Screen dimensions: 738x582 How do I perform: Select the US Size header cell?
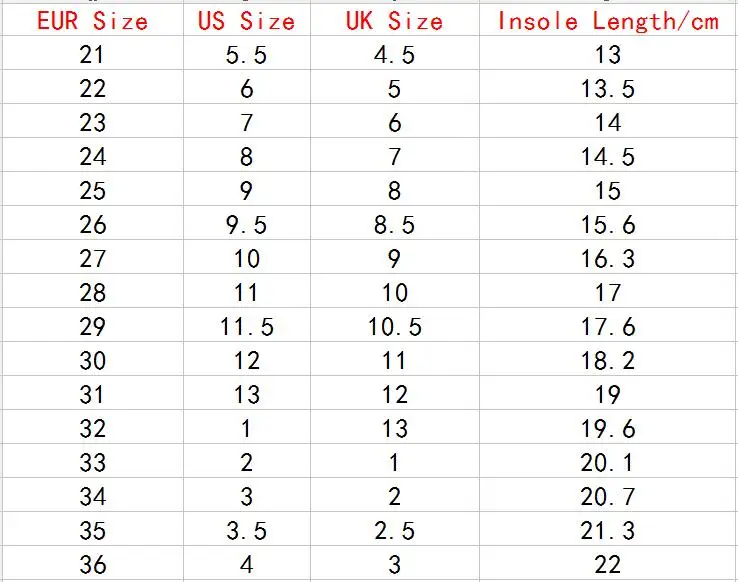click(247, 19)
